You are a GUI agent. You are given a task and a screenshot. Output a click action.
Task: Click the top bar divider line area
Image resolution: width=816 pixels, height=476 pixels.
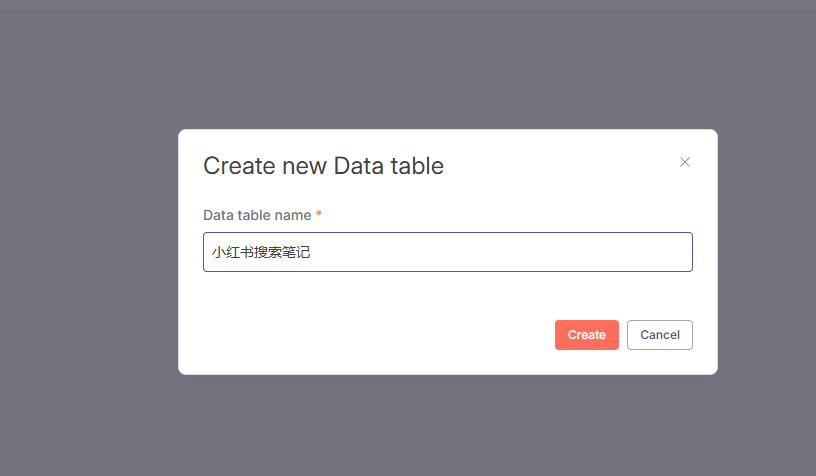[x=408, y=11]
